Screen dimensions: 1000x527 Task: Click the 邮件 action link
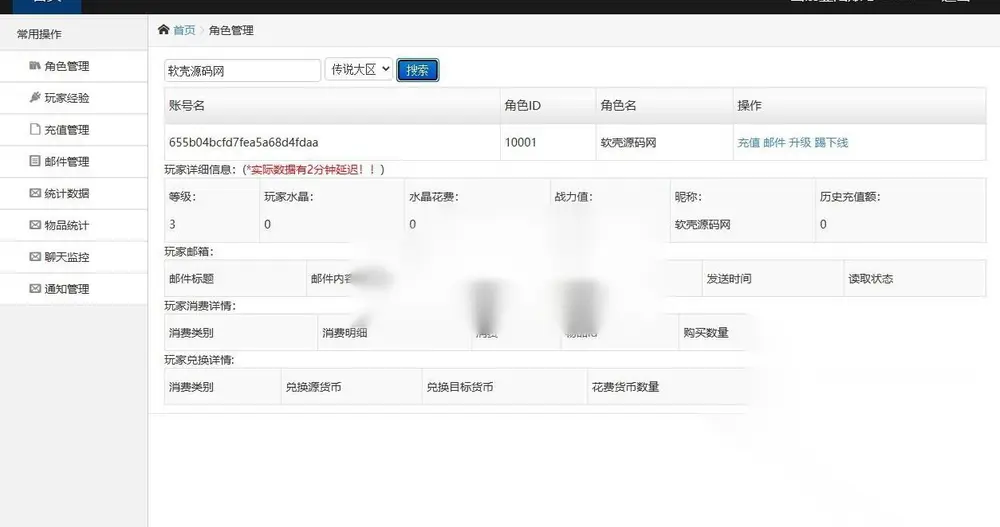click(774, 142)
